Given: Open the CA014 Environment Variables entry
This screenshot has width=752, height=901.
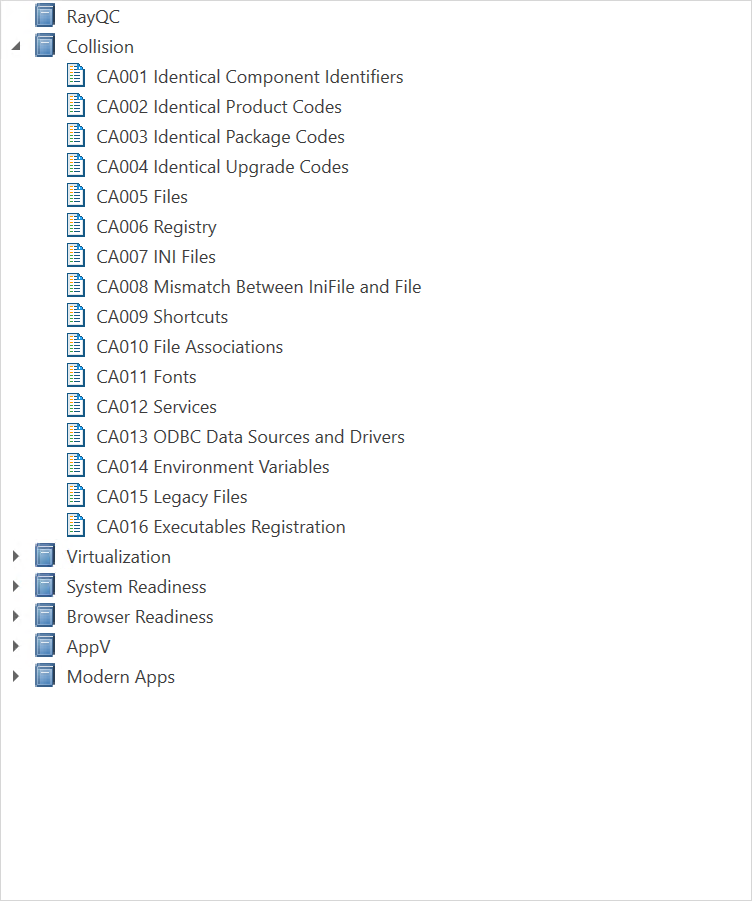Looking at the screenshot, I should pos(212,466).
